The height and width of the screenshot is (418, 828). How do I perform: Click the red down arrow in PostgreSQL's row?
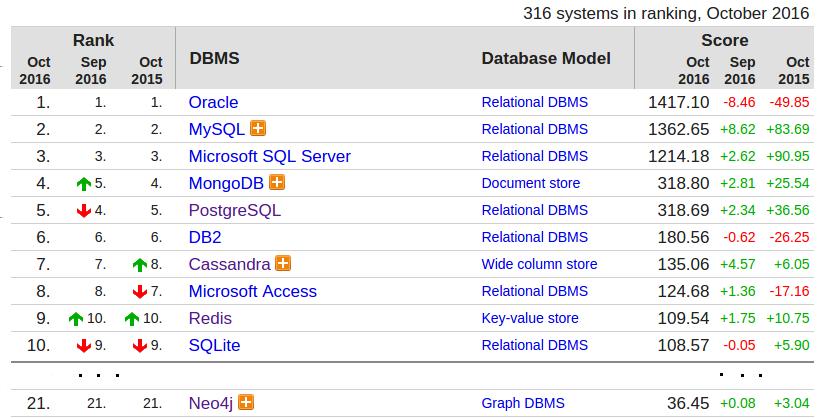[x=84, y=211]
